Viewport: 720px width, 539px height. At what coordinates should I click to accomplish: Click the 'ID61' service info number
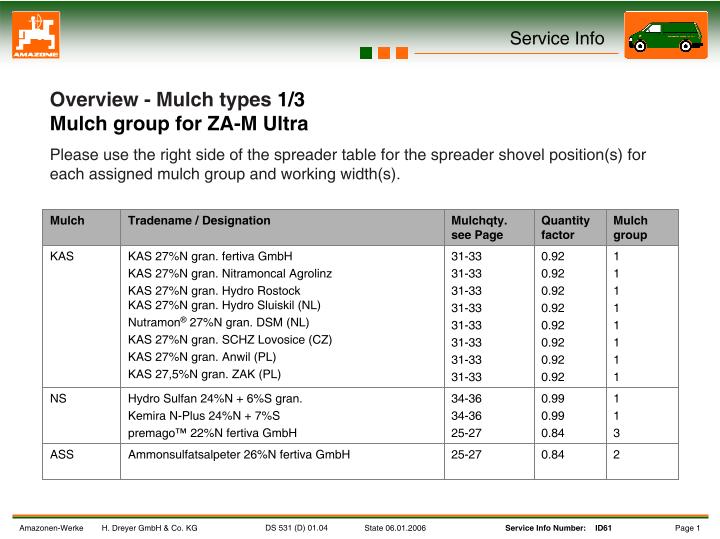(x=603, y=528)
